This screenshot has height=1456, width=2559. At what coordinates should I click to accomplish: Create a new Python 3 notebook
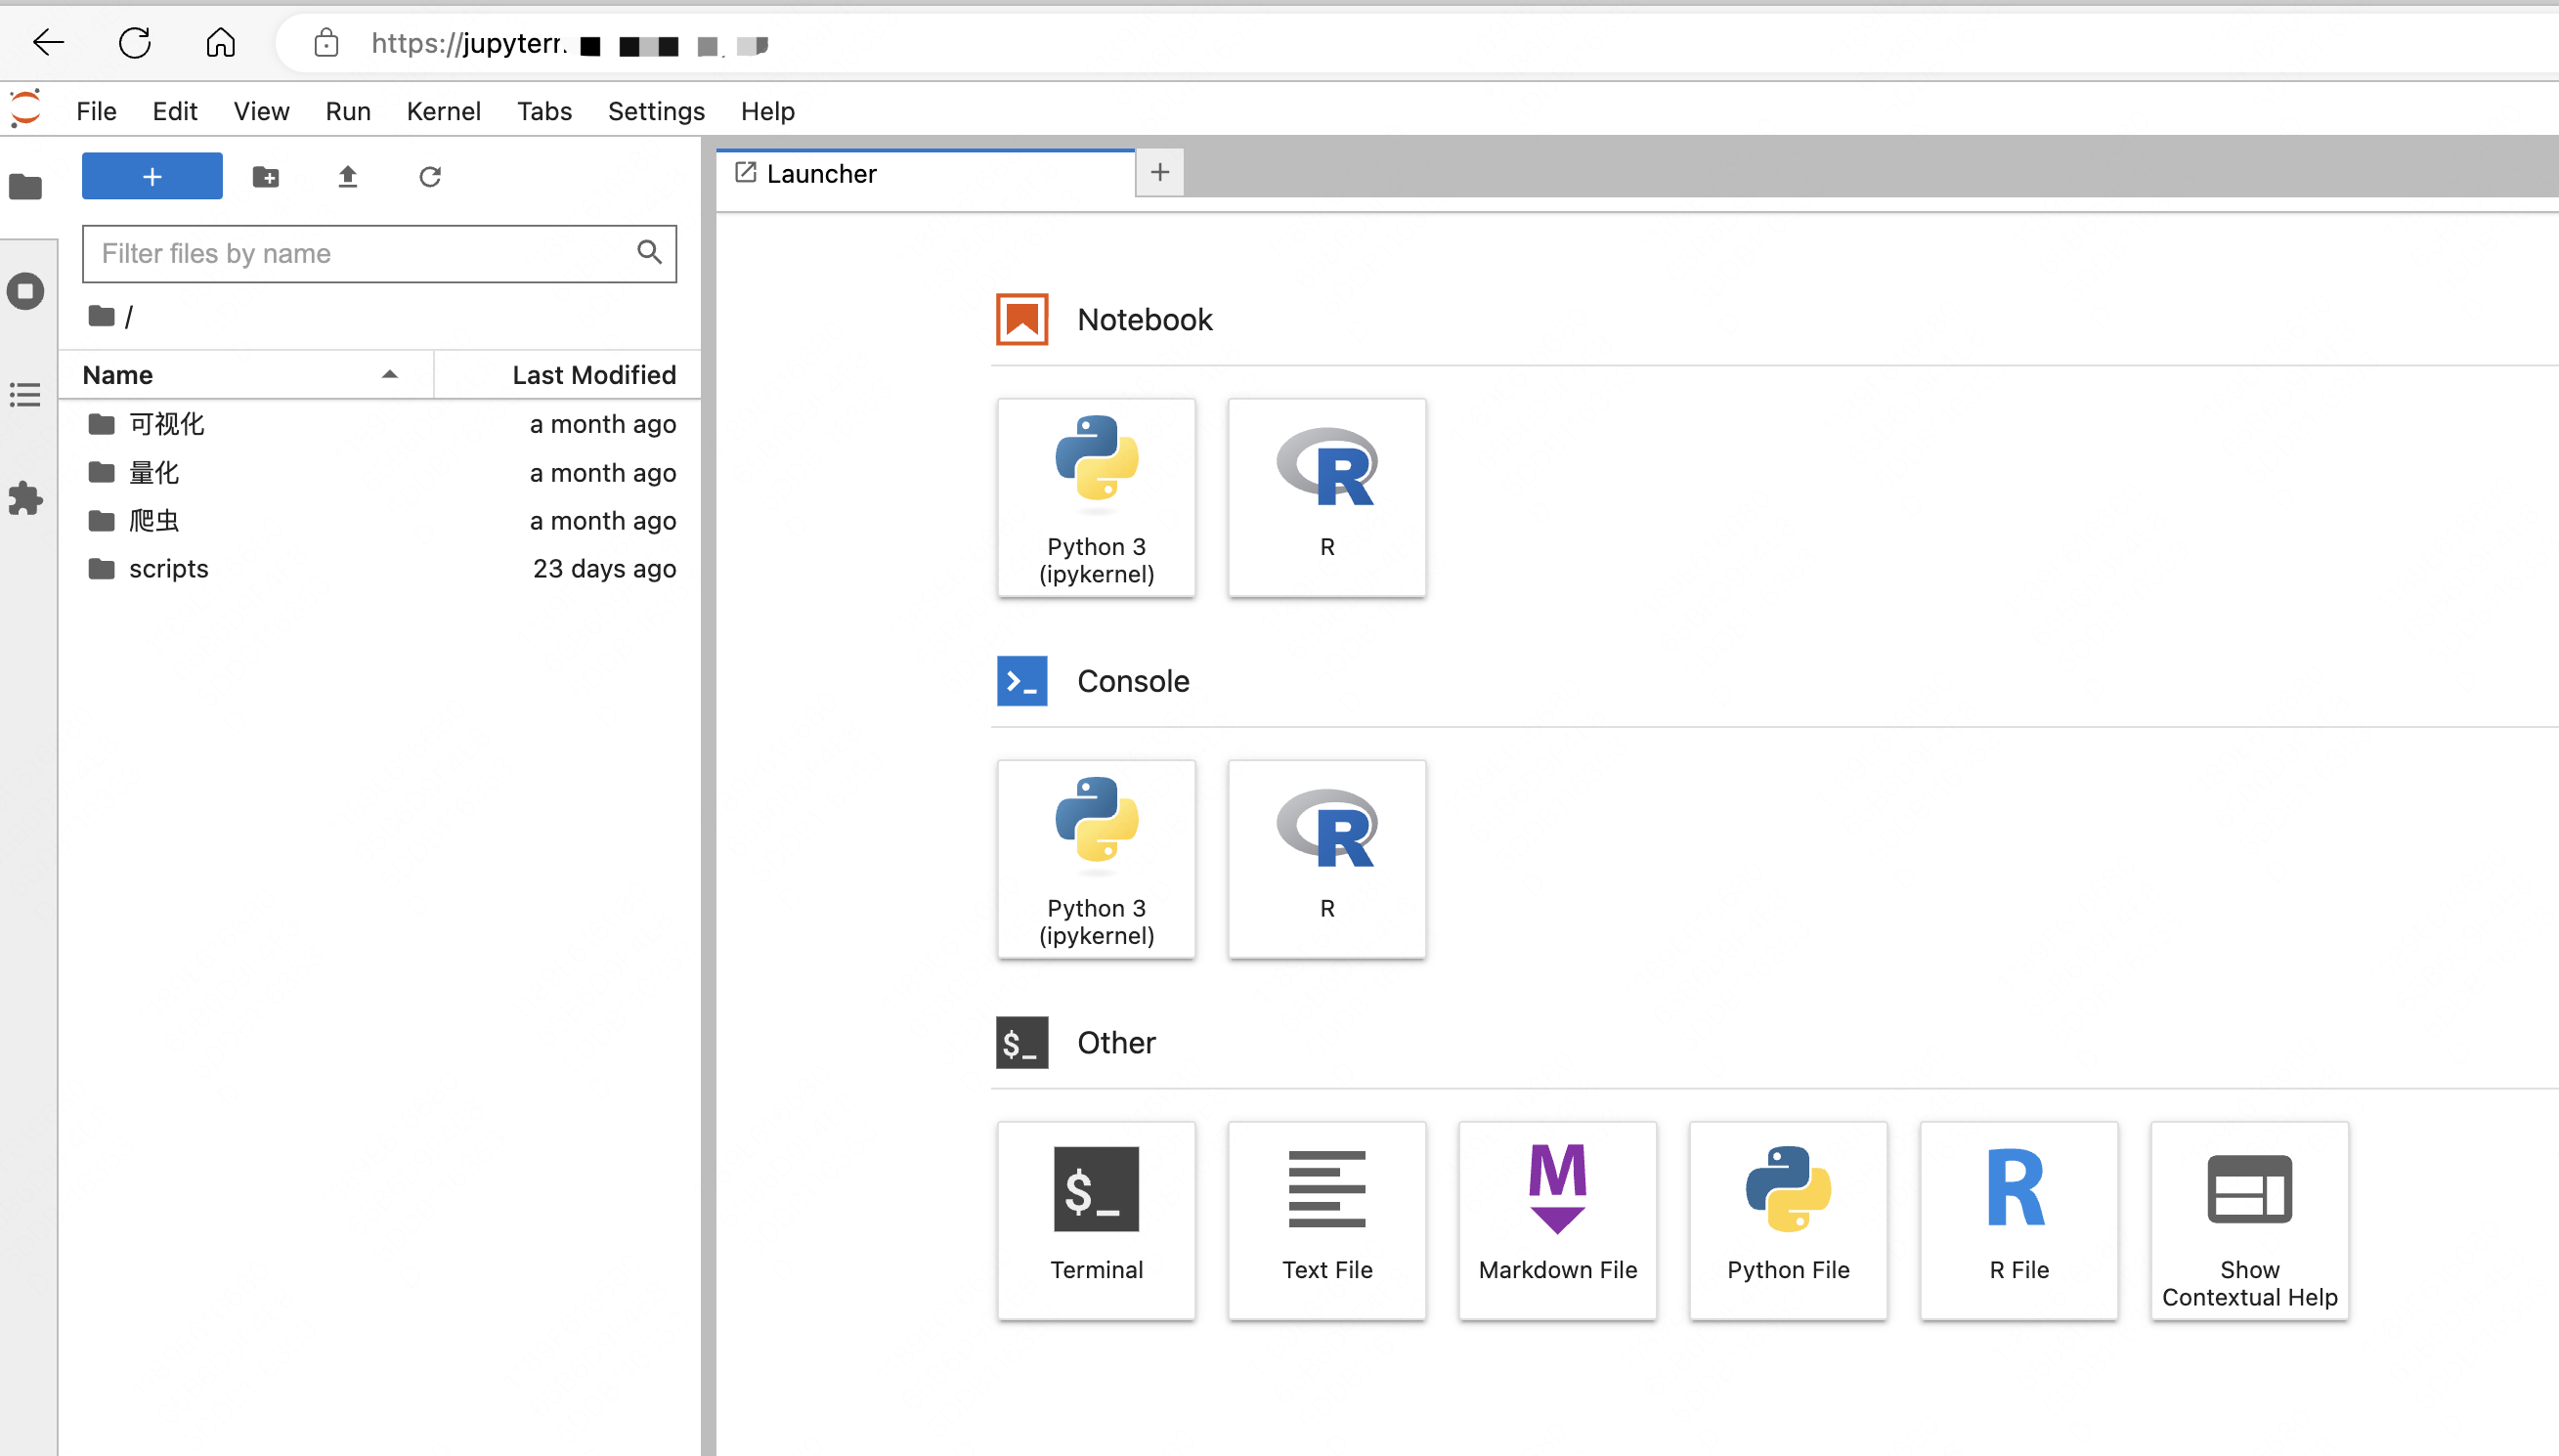point(1096,497)
